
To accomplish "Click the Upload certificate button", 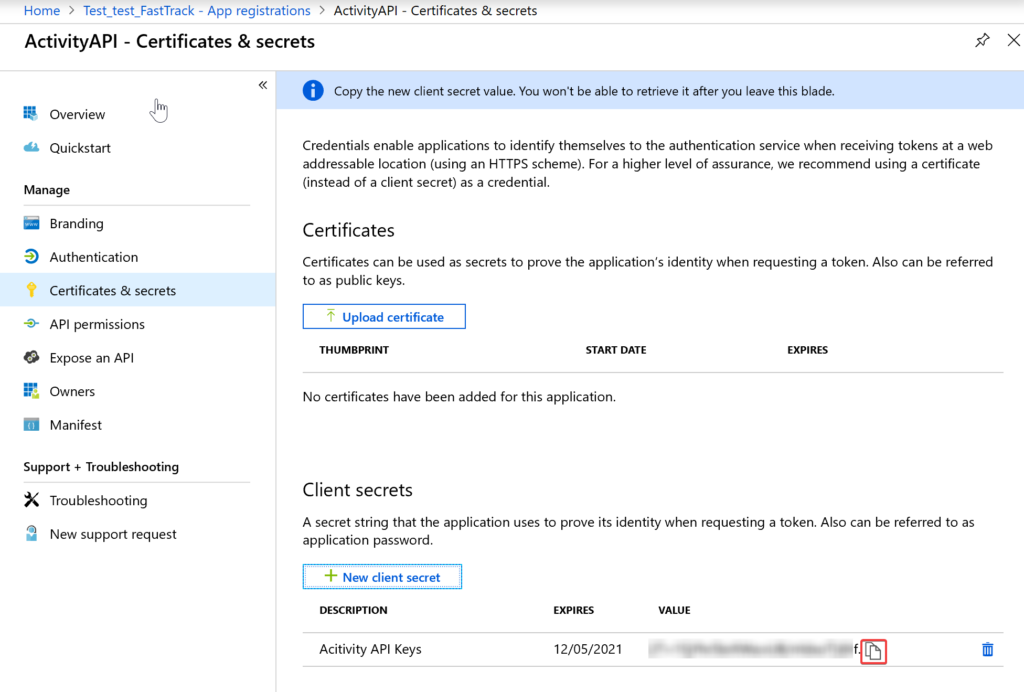I will tap(384, 316).
